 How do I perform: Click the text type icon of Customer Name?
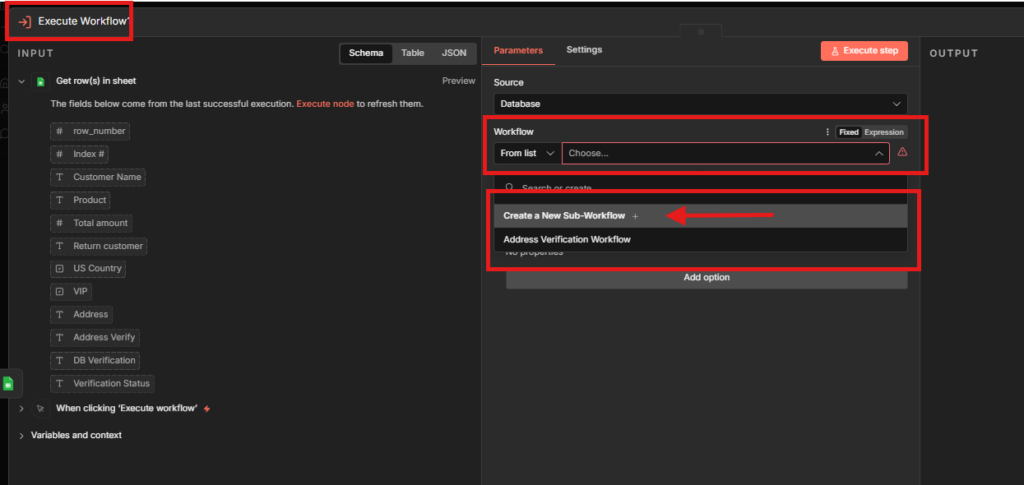tap(59, 177)
